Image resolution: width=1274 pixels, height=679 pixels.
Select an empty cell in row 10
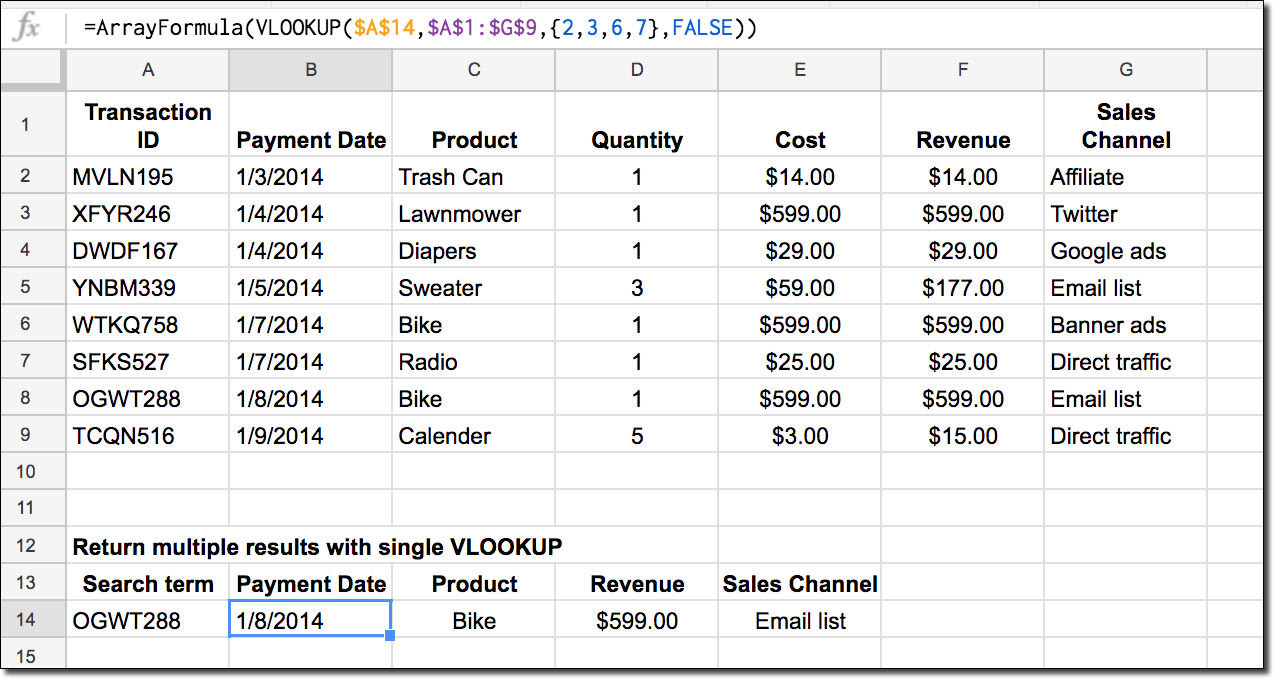(473, 472)
